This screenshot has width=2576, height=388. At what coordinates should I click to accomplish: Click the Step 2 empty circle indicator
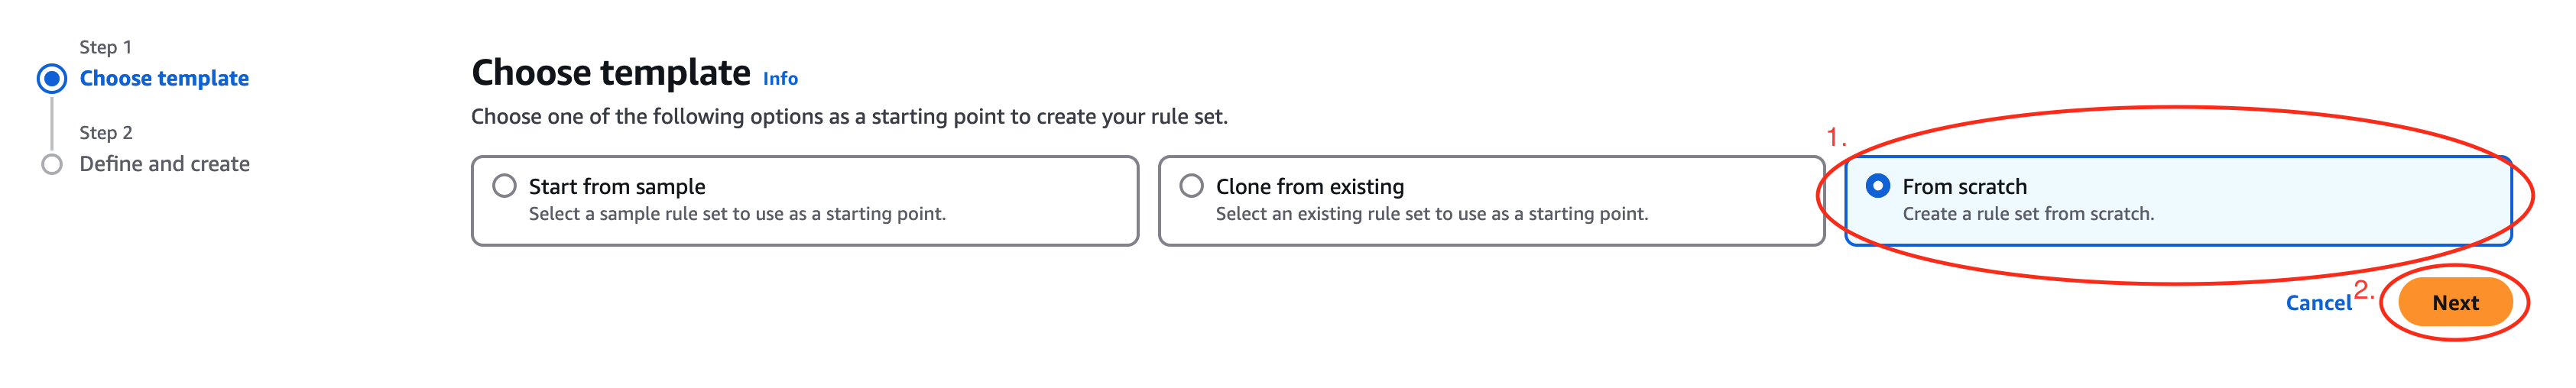tap(52, 164)
